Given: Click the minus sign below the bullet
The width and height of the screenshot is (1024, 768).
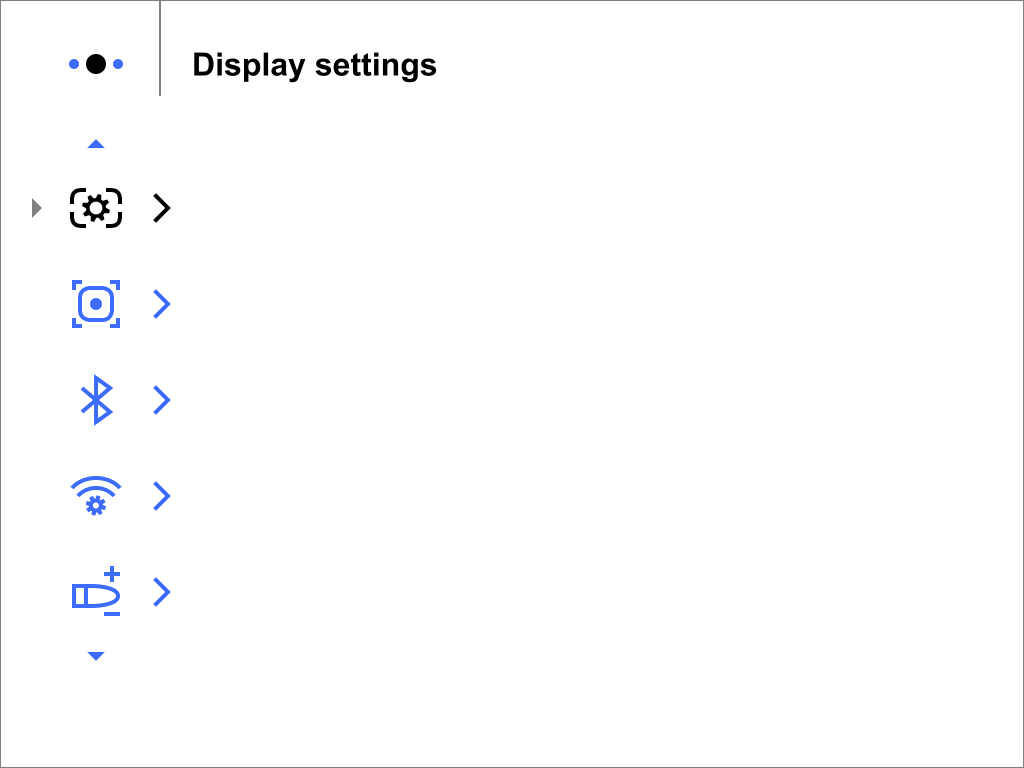Looking at the screenshot, I should [112, 614].
